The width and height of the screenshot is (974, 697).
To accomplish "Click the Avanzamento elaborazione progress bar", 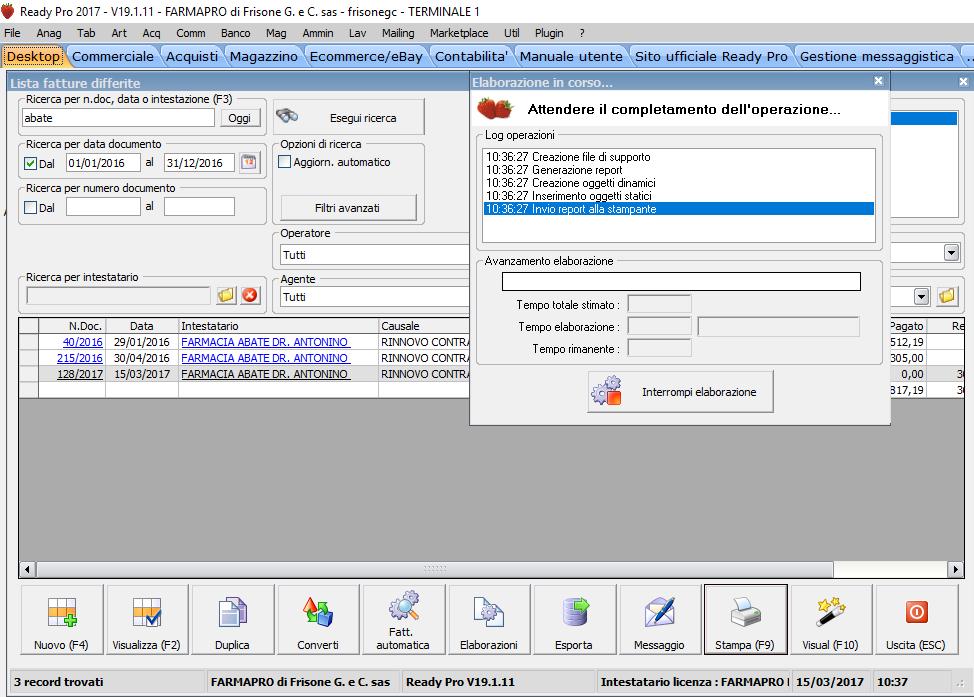I will coord(681,281).
